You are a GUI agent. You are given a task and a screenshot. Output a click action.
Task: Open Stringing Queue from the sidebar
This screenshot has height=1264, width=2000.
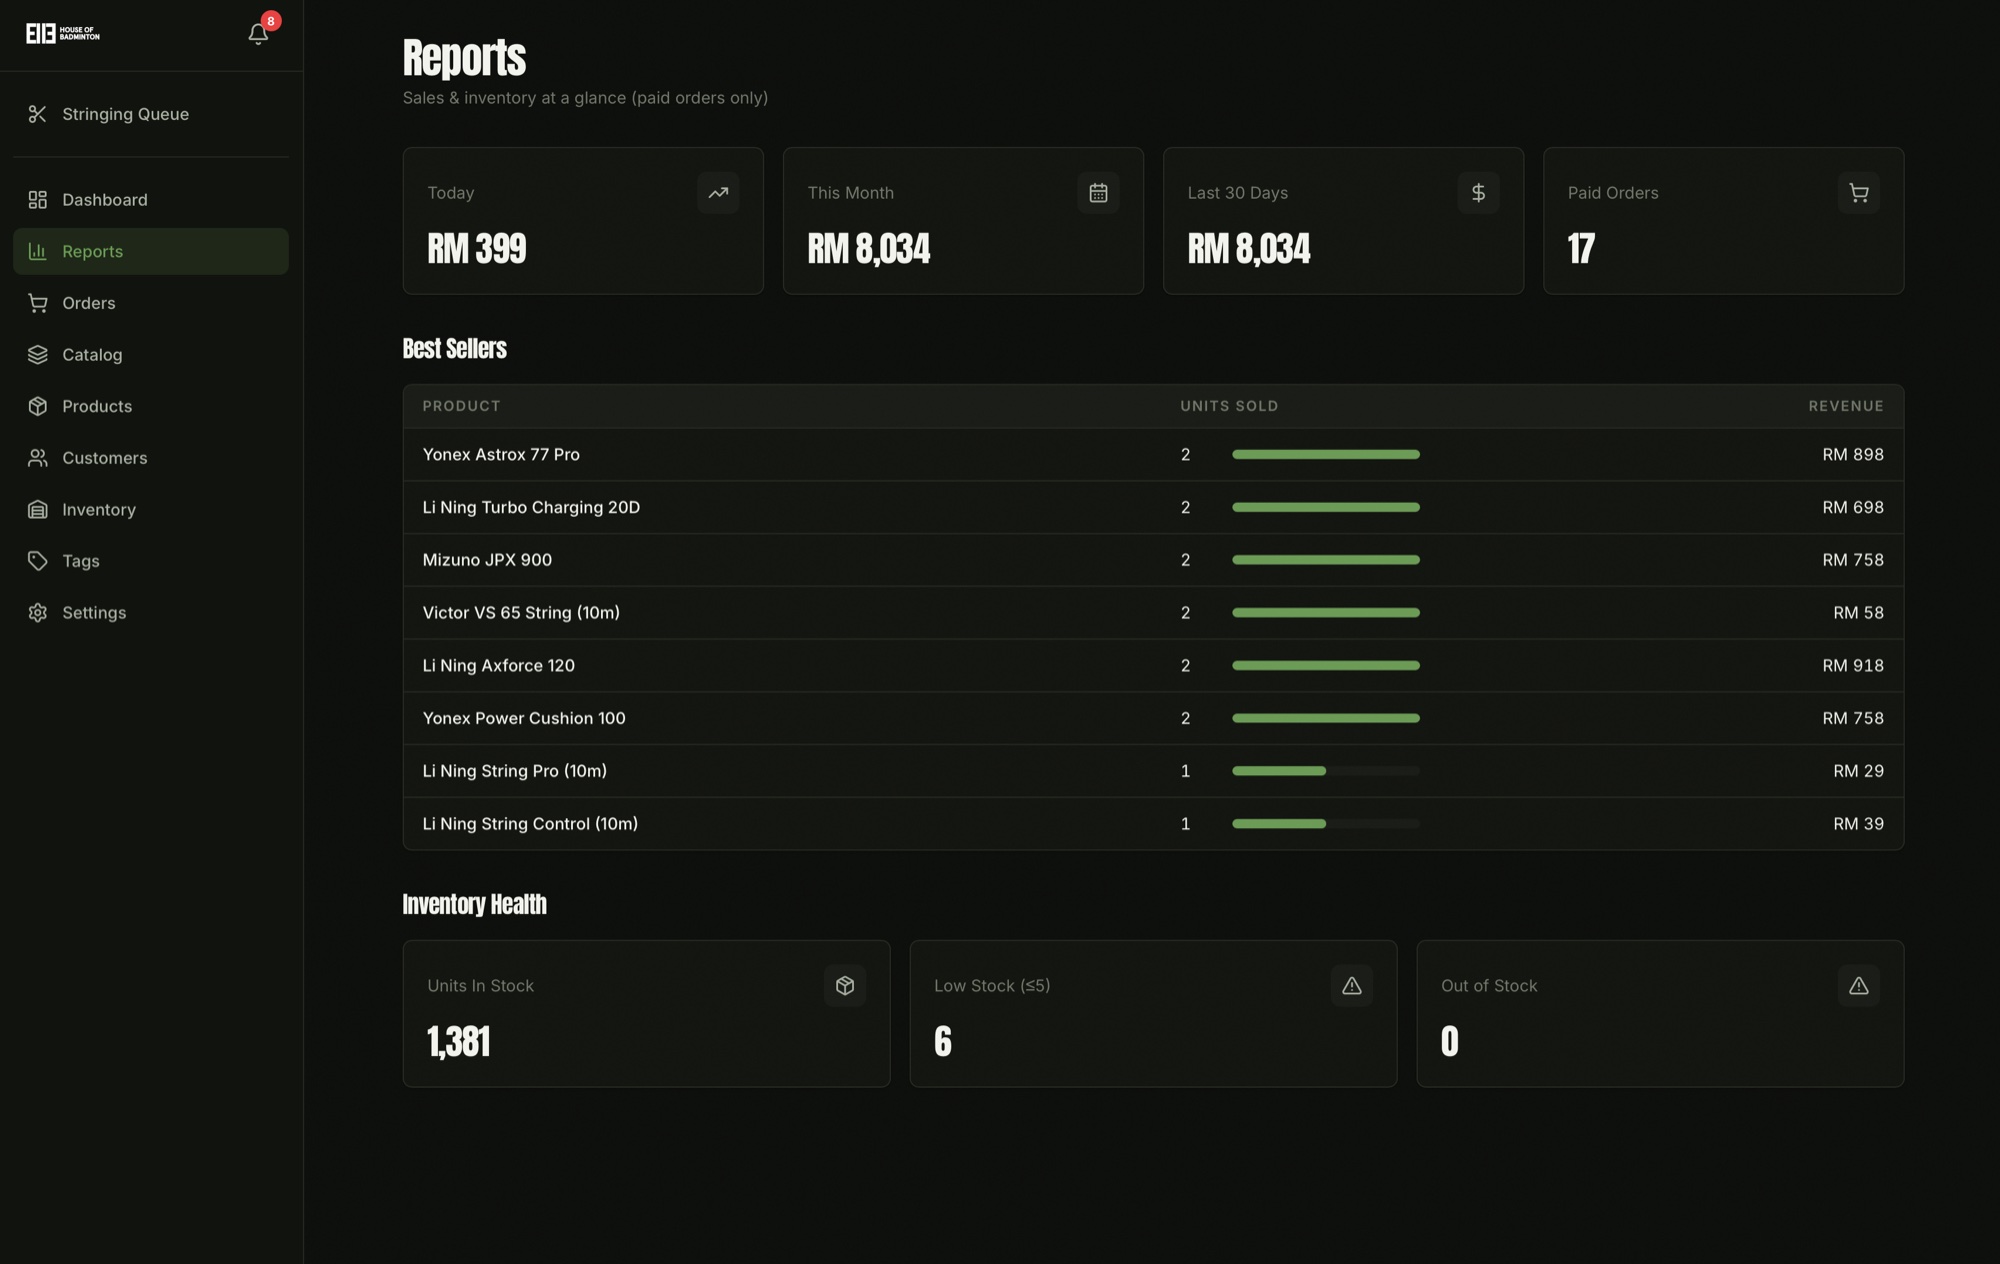tap(151, 114)
